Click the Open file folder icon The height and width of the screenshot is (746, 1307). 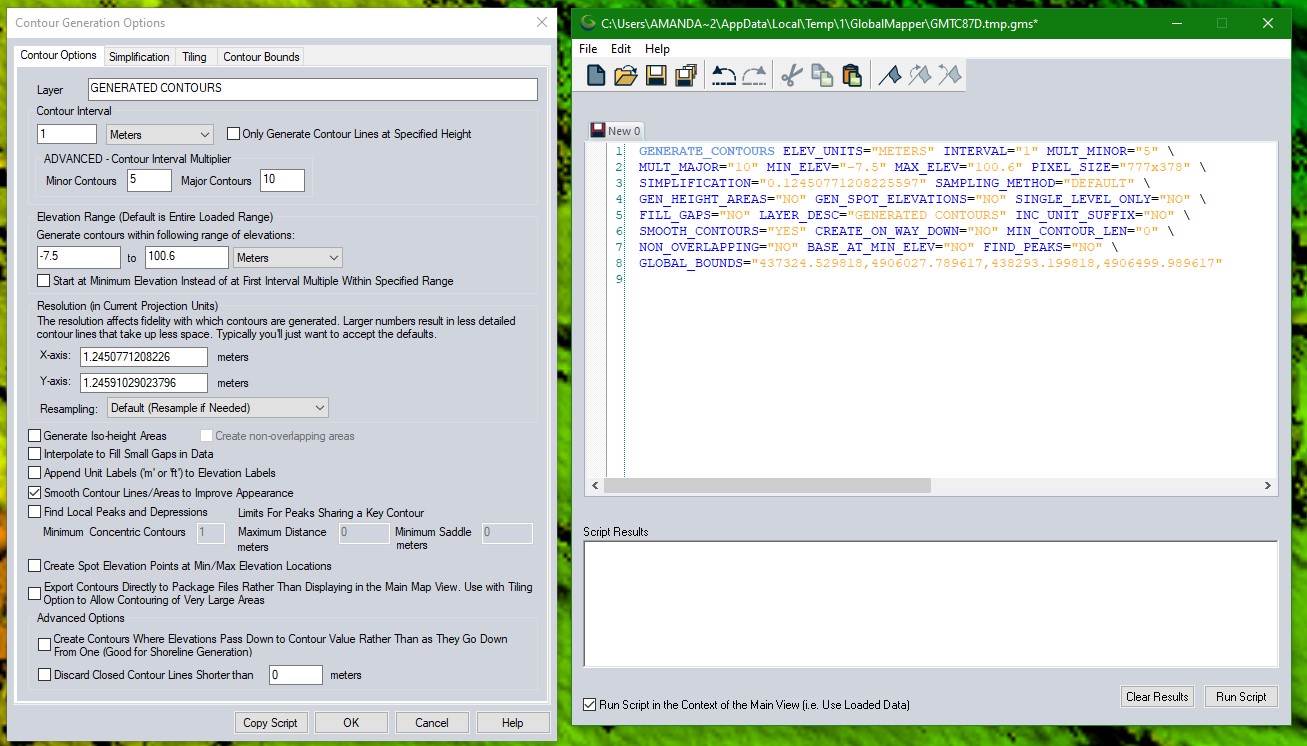click(626, 75)
